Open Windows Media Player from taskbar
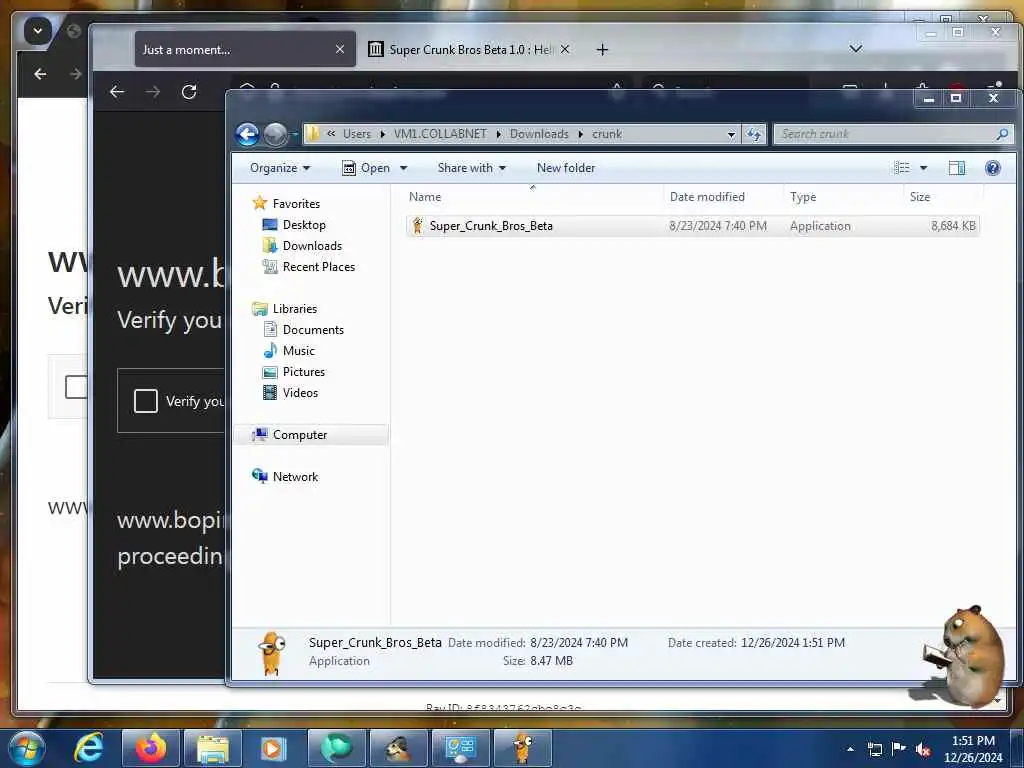The height and width of the screenshot is (768, 1024). (x=274, y=748)
